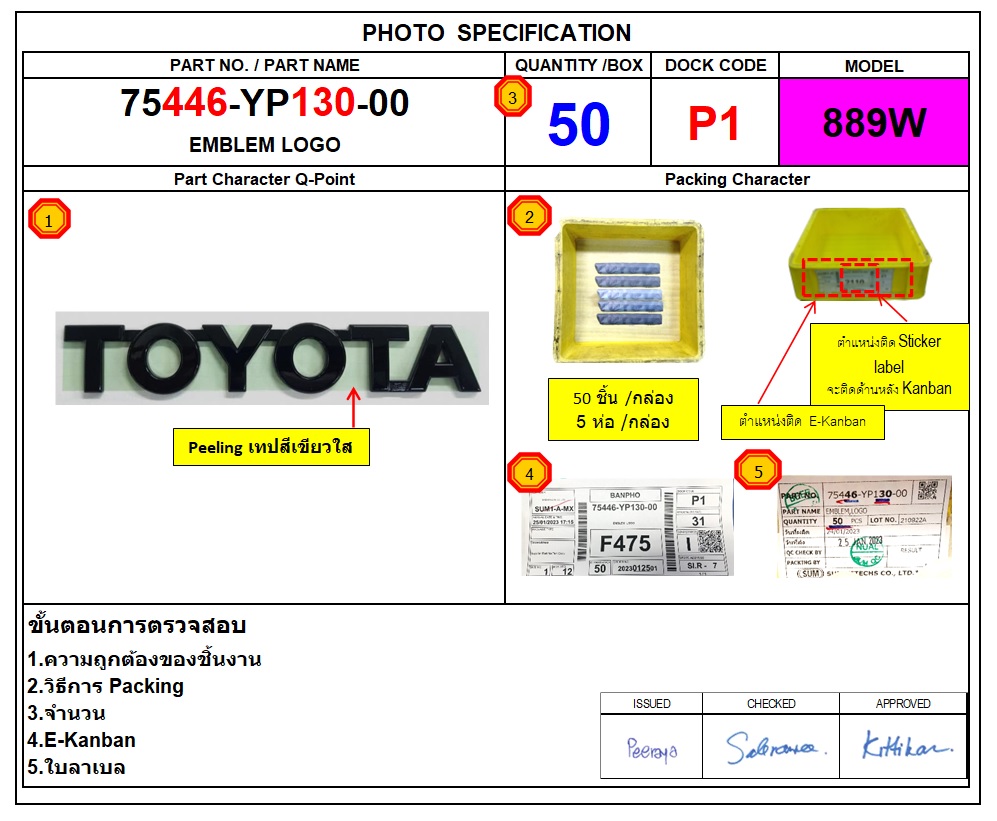
Task: Select inspection step 5.ใบลาเบล
Action: (x=76, y=767)
